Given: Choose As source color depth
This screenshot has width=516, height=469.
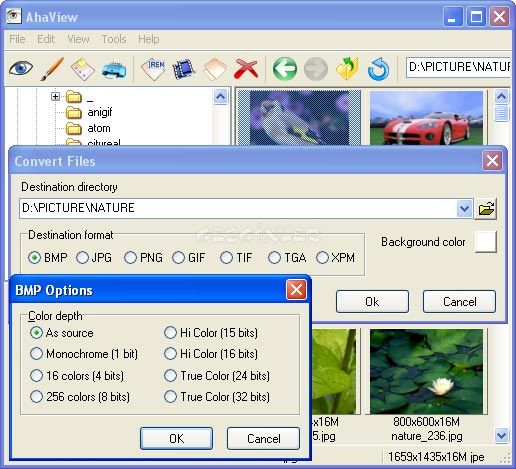Looking at the screenshot, I should [x=62, y=333].
